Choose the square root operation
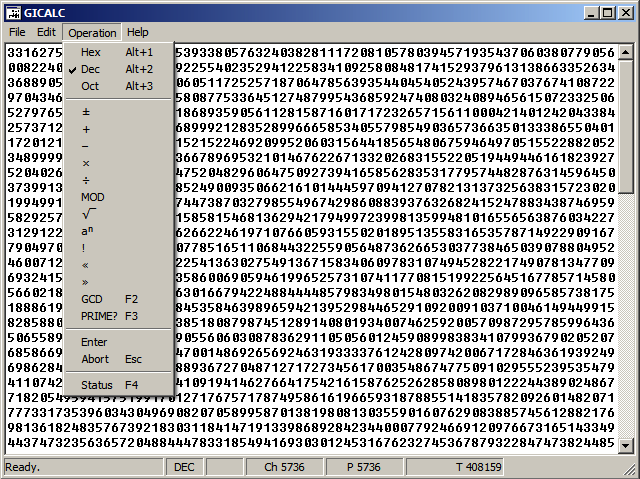 88,214
